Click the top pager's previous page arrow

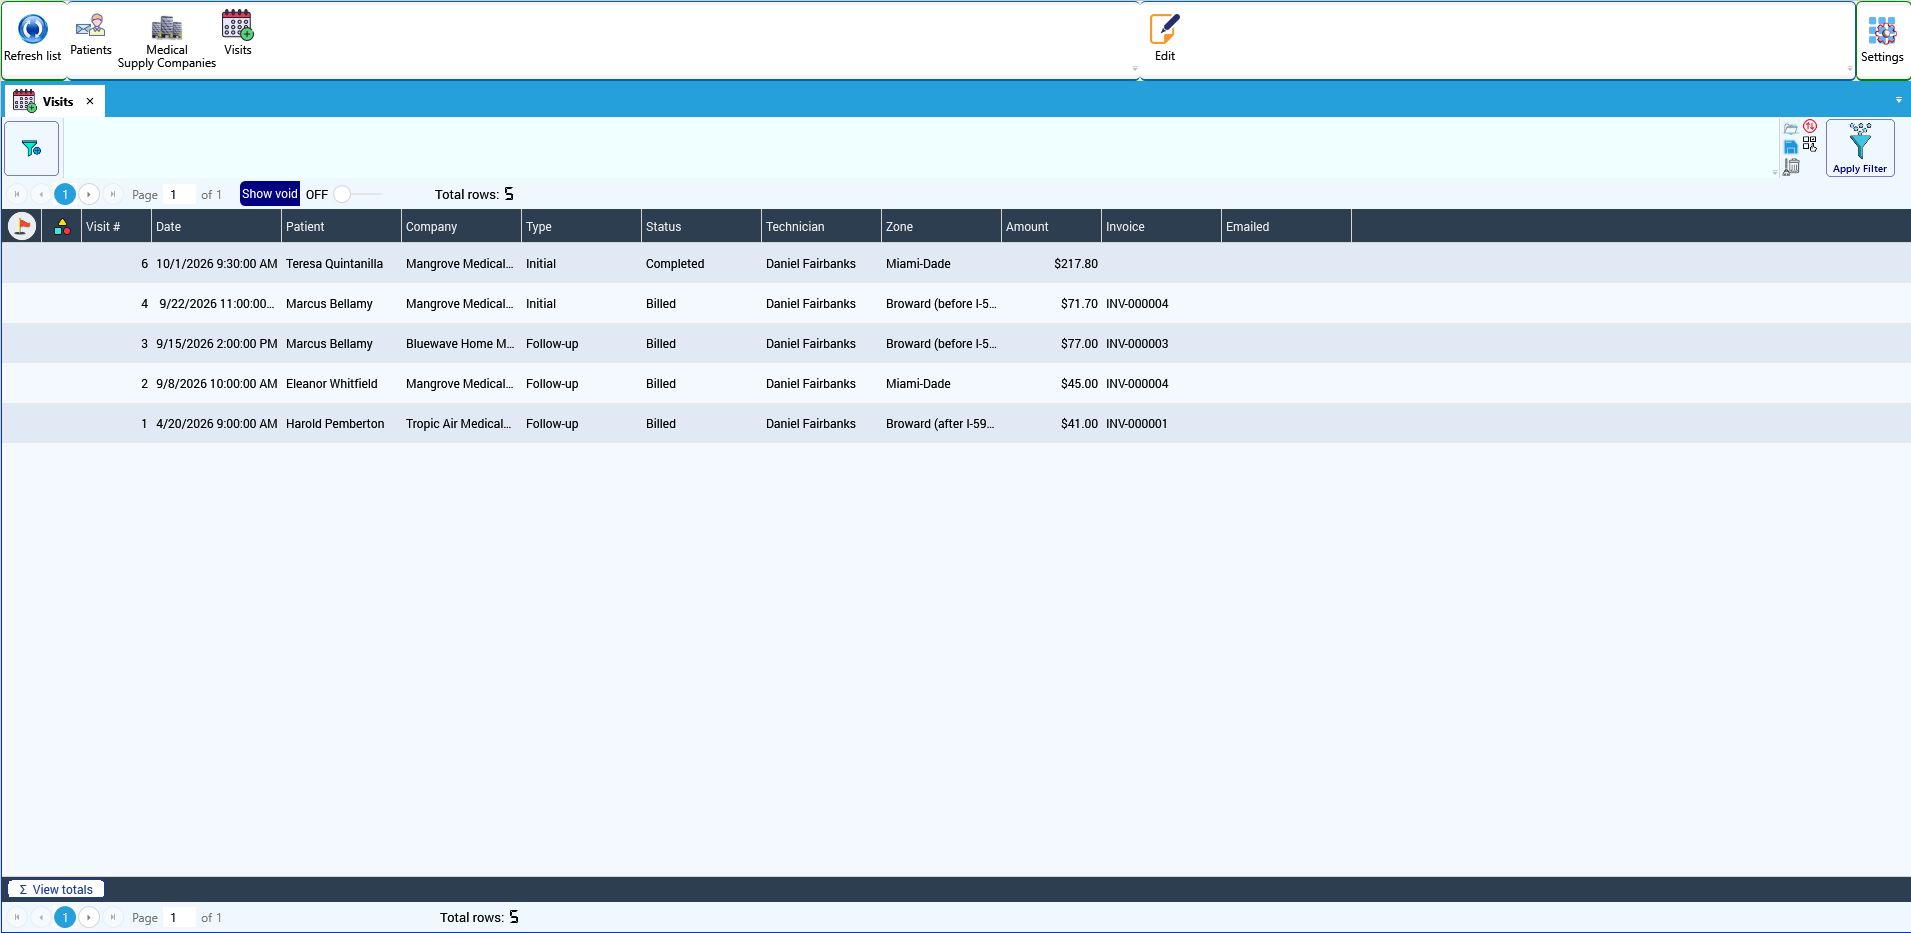(x=41, y=194)
